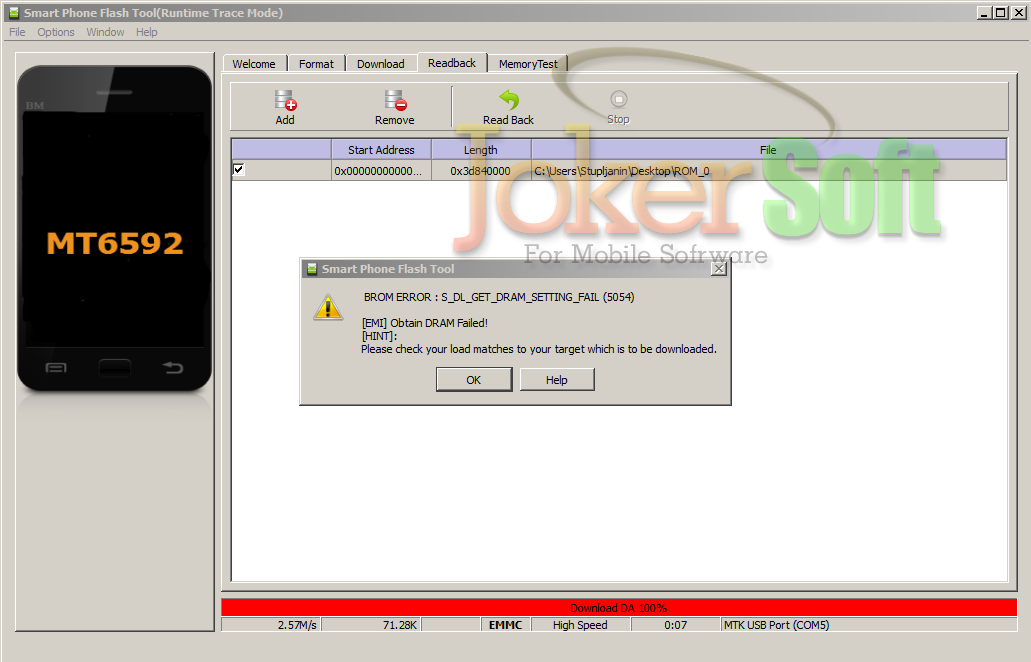The height and width of the screenshot is (662, 1031).
Task: Click the Add readback entry icon
Action: [x=285, y=101]
